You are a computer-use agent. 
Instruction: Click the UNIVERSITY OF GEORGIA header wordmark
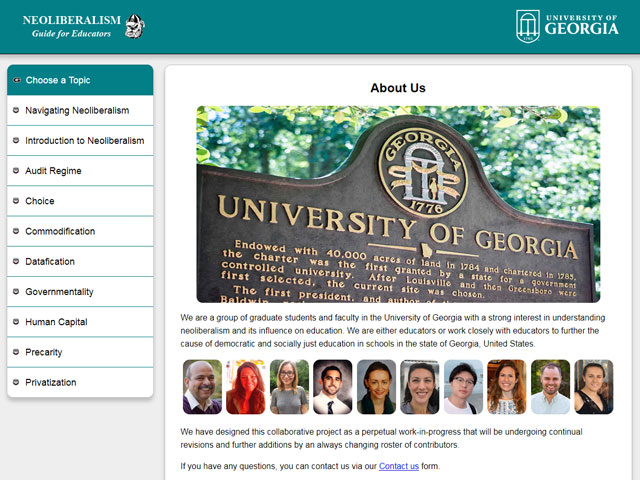coord(582,25)
